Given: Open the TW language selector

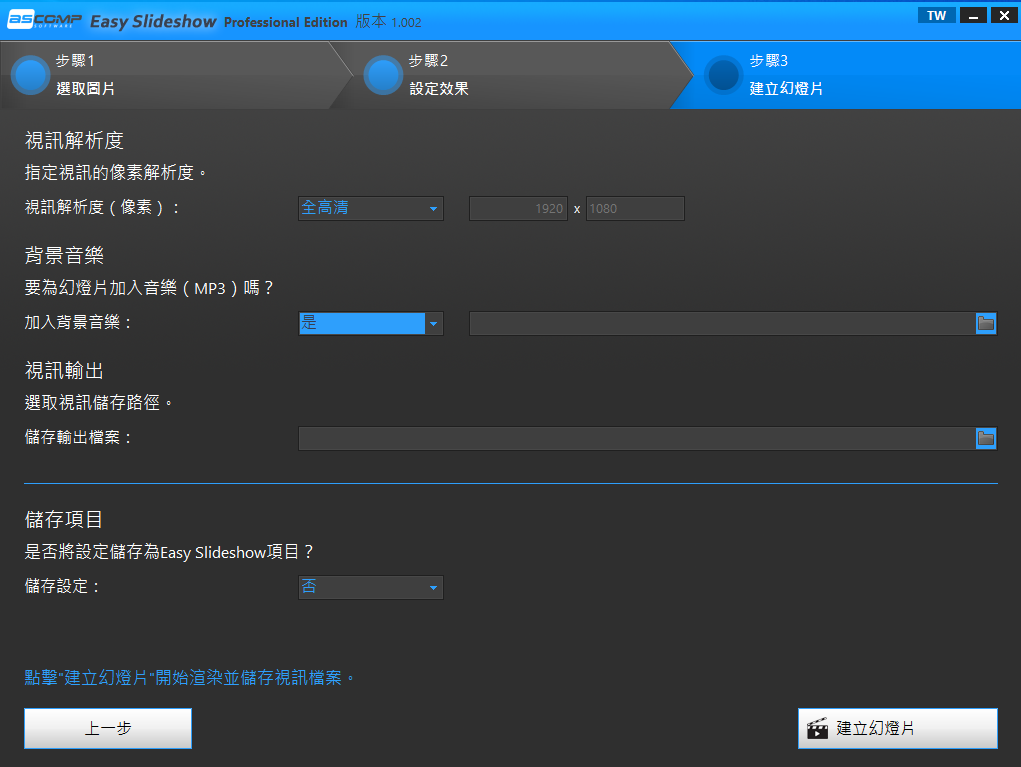Looking at the screenshot, I should pyautogui.click(x=936, y=16).
